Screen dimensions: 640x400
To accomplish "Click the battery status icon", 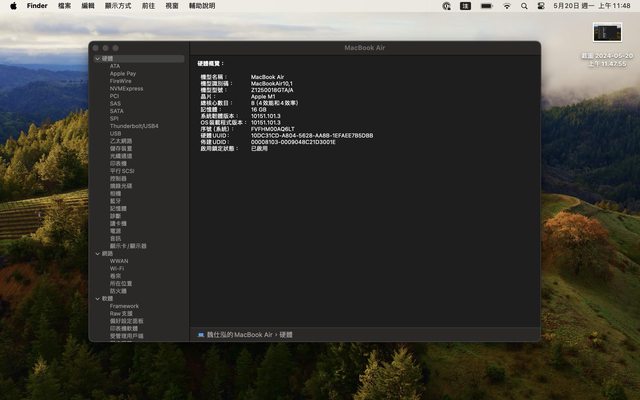I will coord(486,6).
